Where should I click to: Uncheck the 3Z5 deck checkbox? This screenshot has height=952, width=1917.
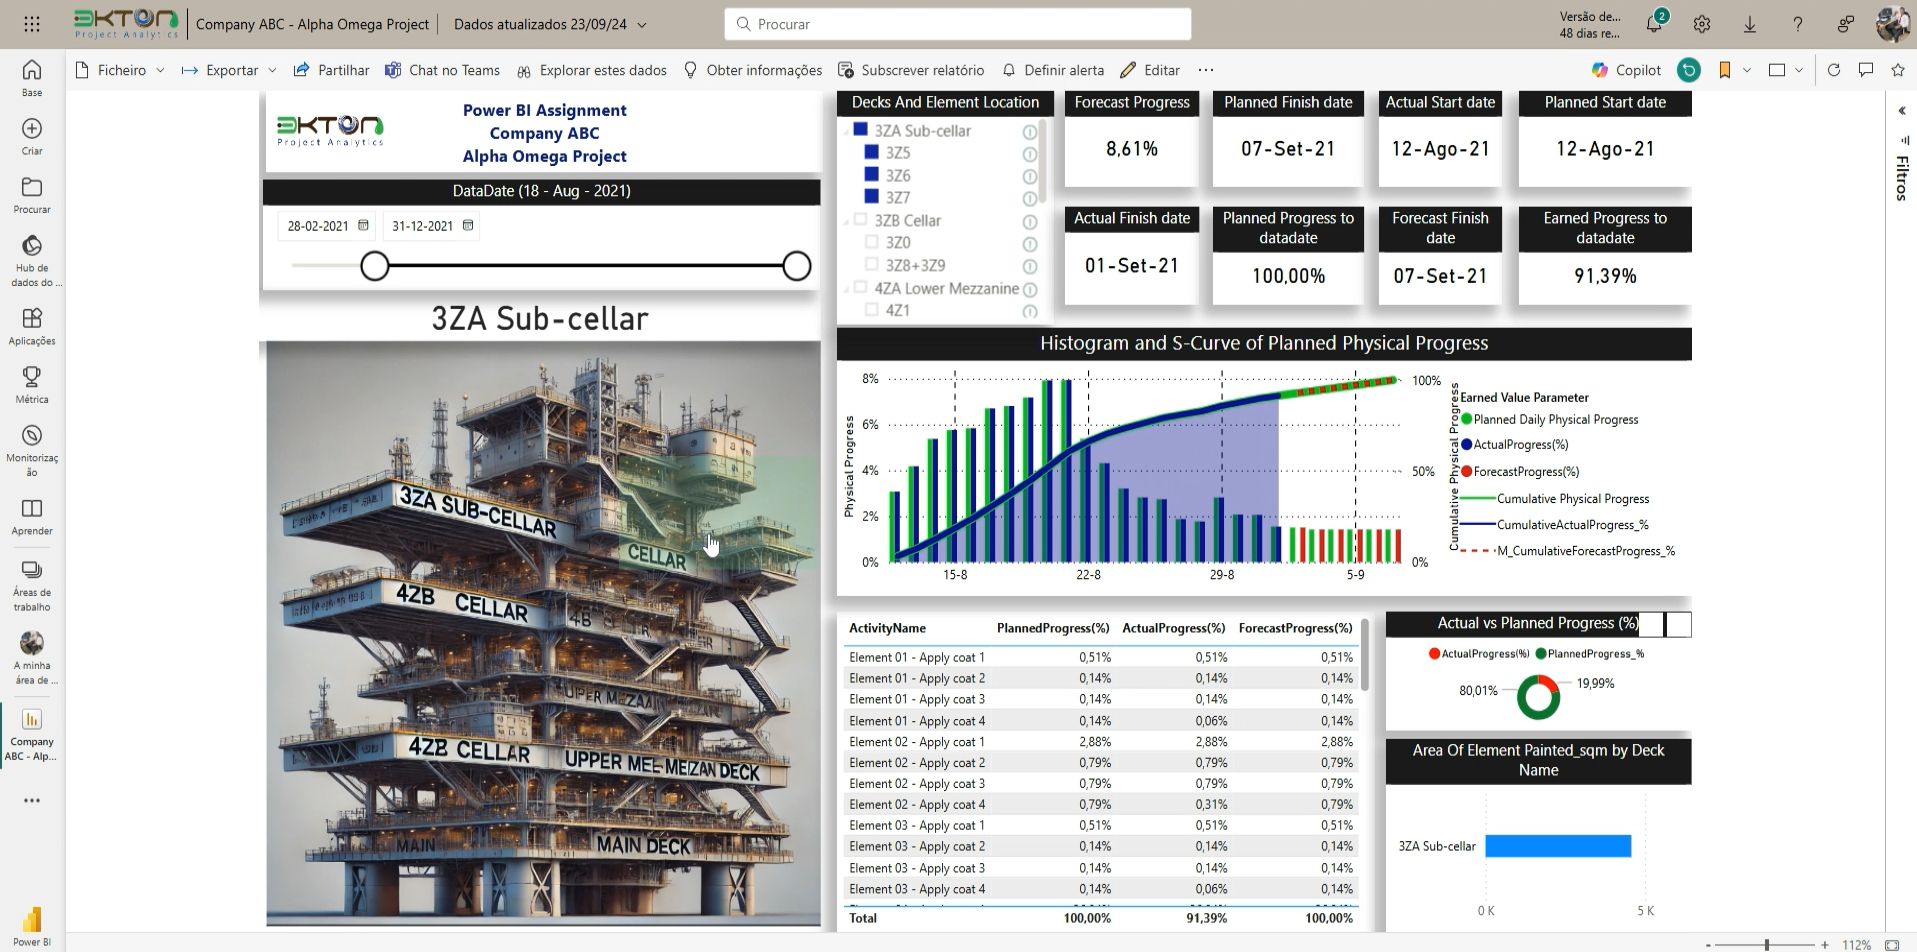click(871, 153)
